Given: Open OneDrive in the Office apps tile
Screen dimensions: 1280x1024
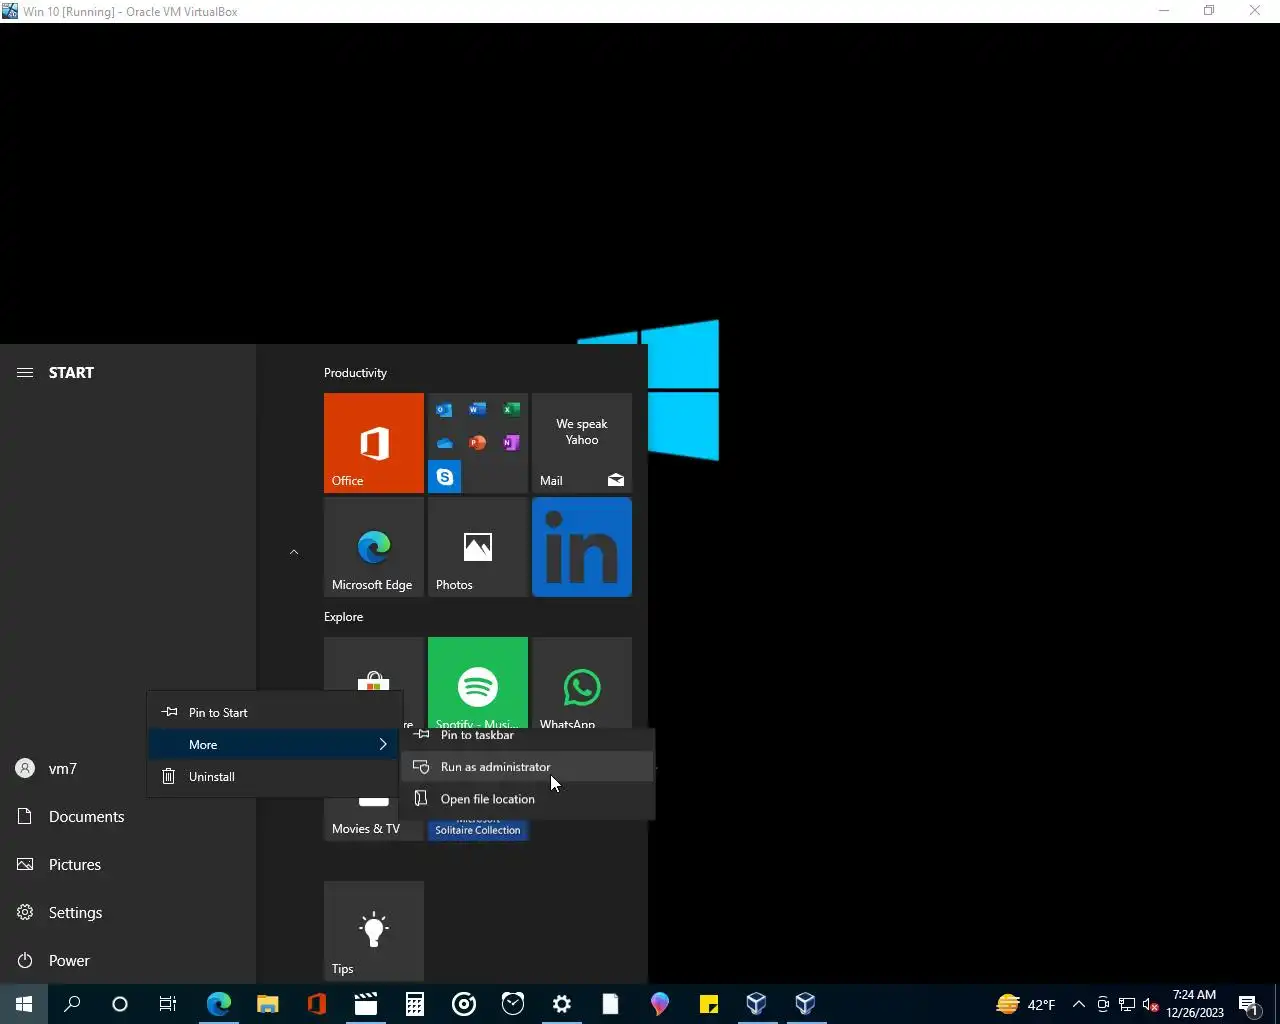Looking at the screenshot, I should (445, 443).
